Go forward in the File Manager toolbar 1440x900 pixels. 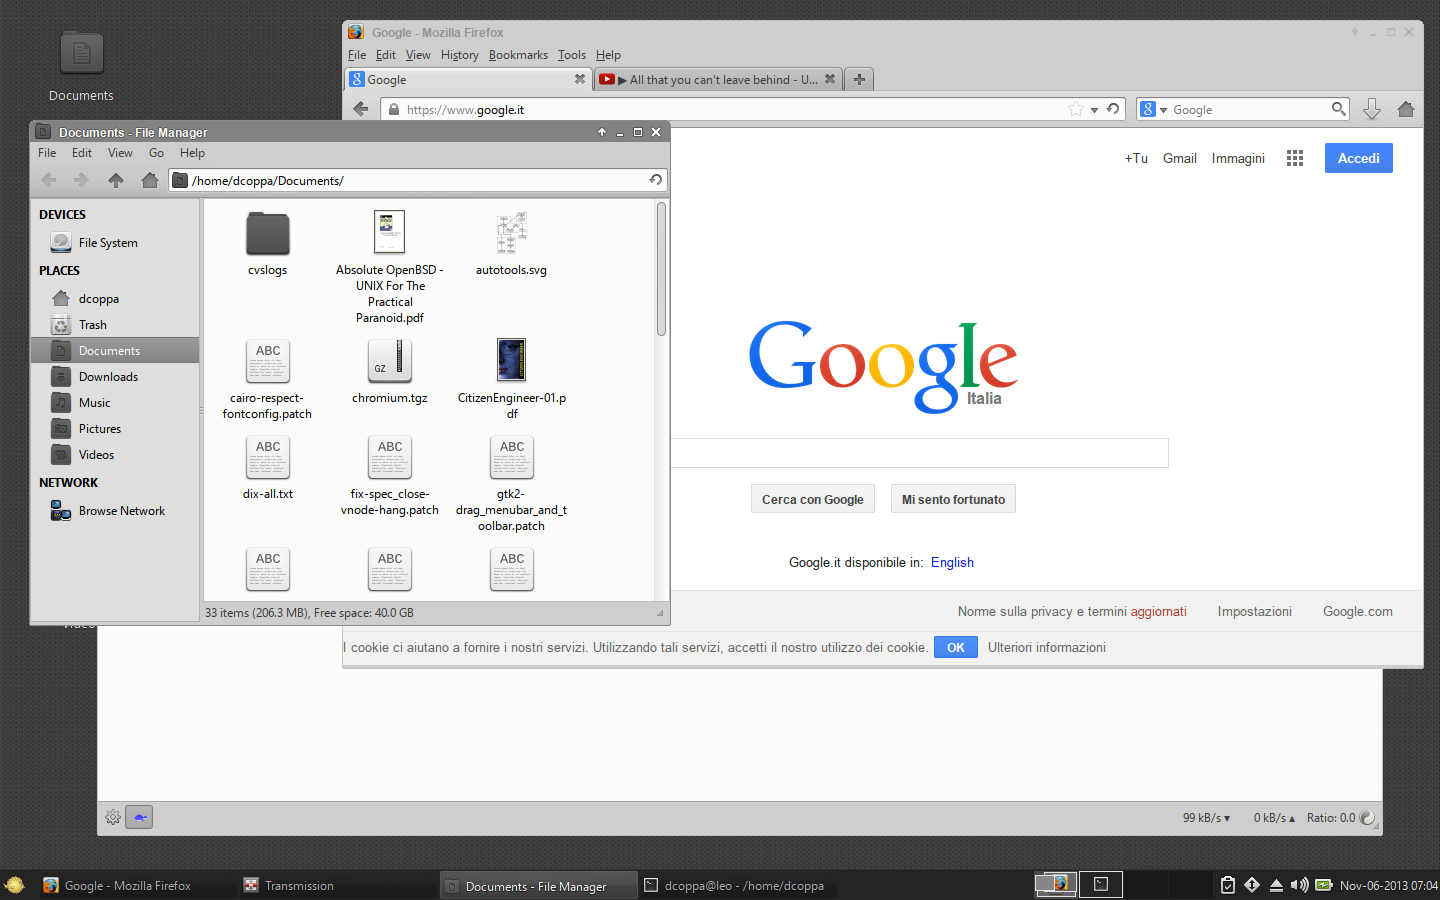(82, 180)
